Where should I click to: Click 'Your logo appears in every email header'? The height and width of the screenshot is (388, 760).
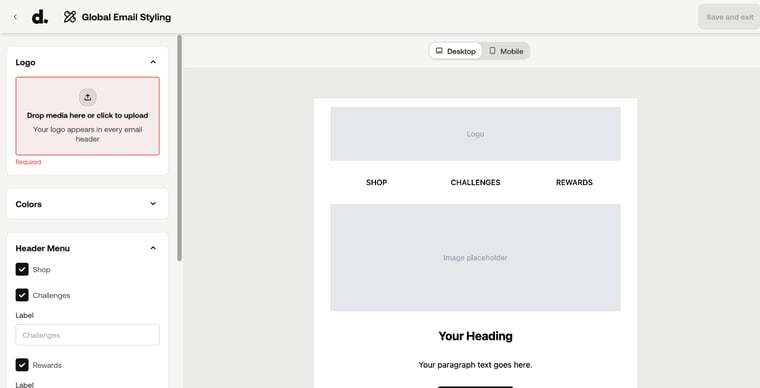point(88,134)
